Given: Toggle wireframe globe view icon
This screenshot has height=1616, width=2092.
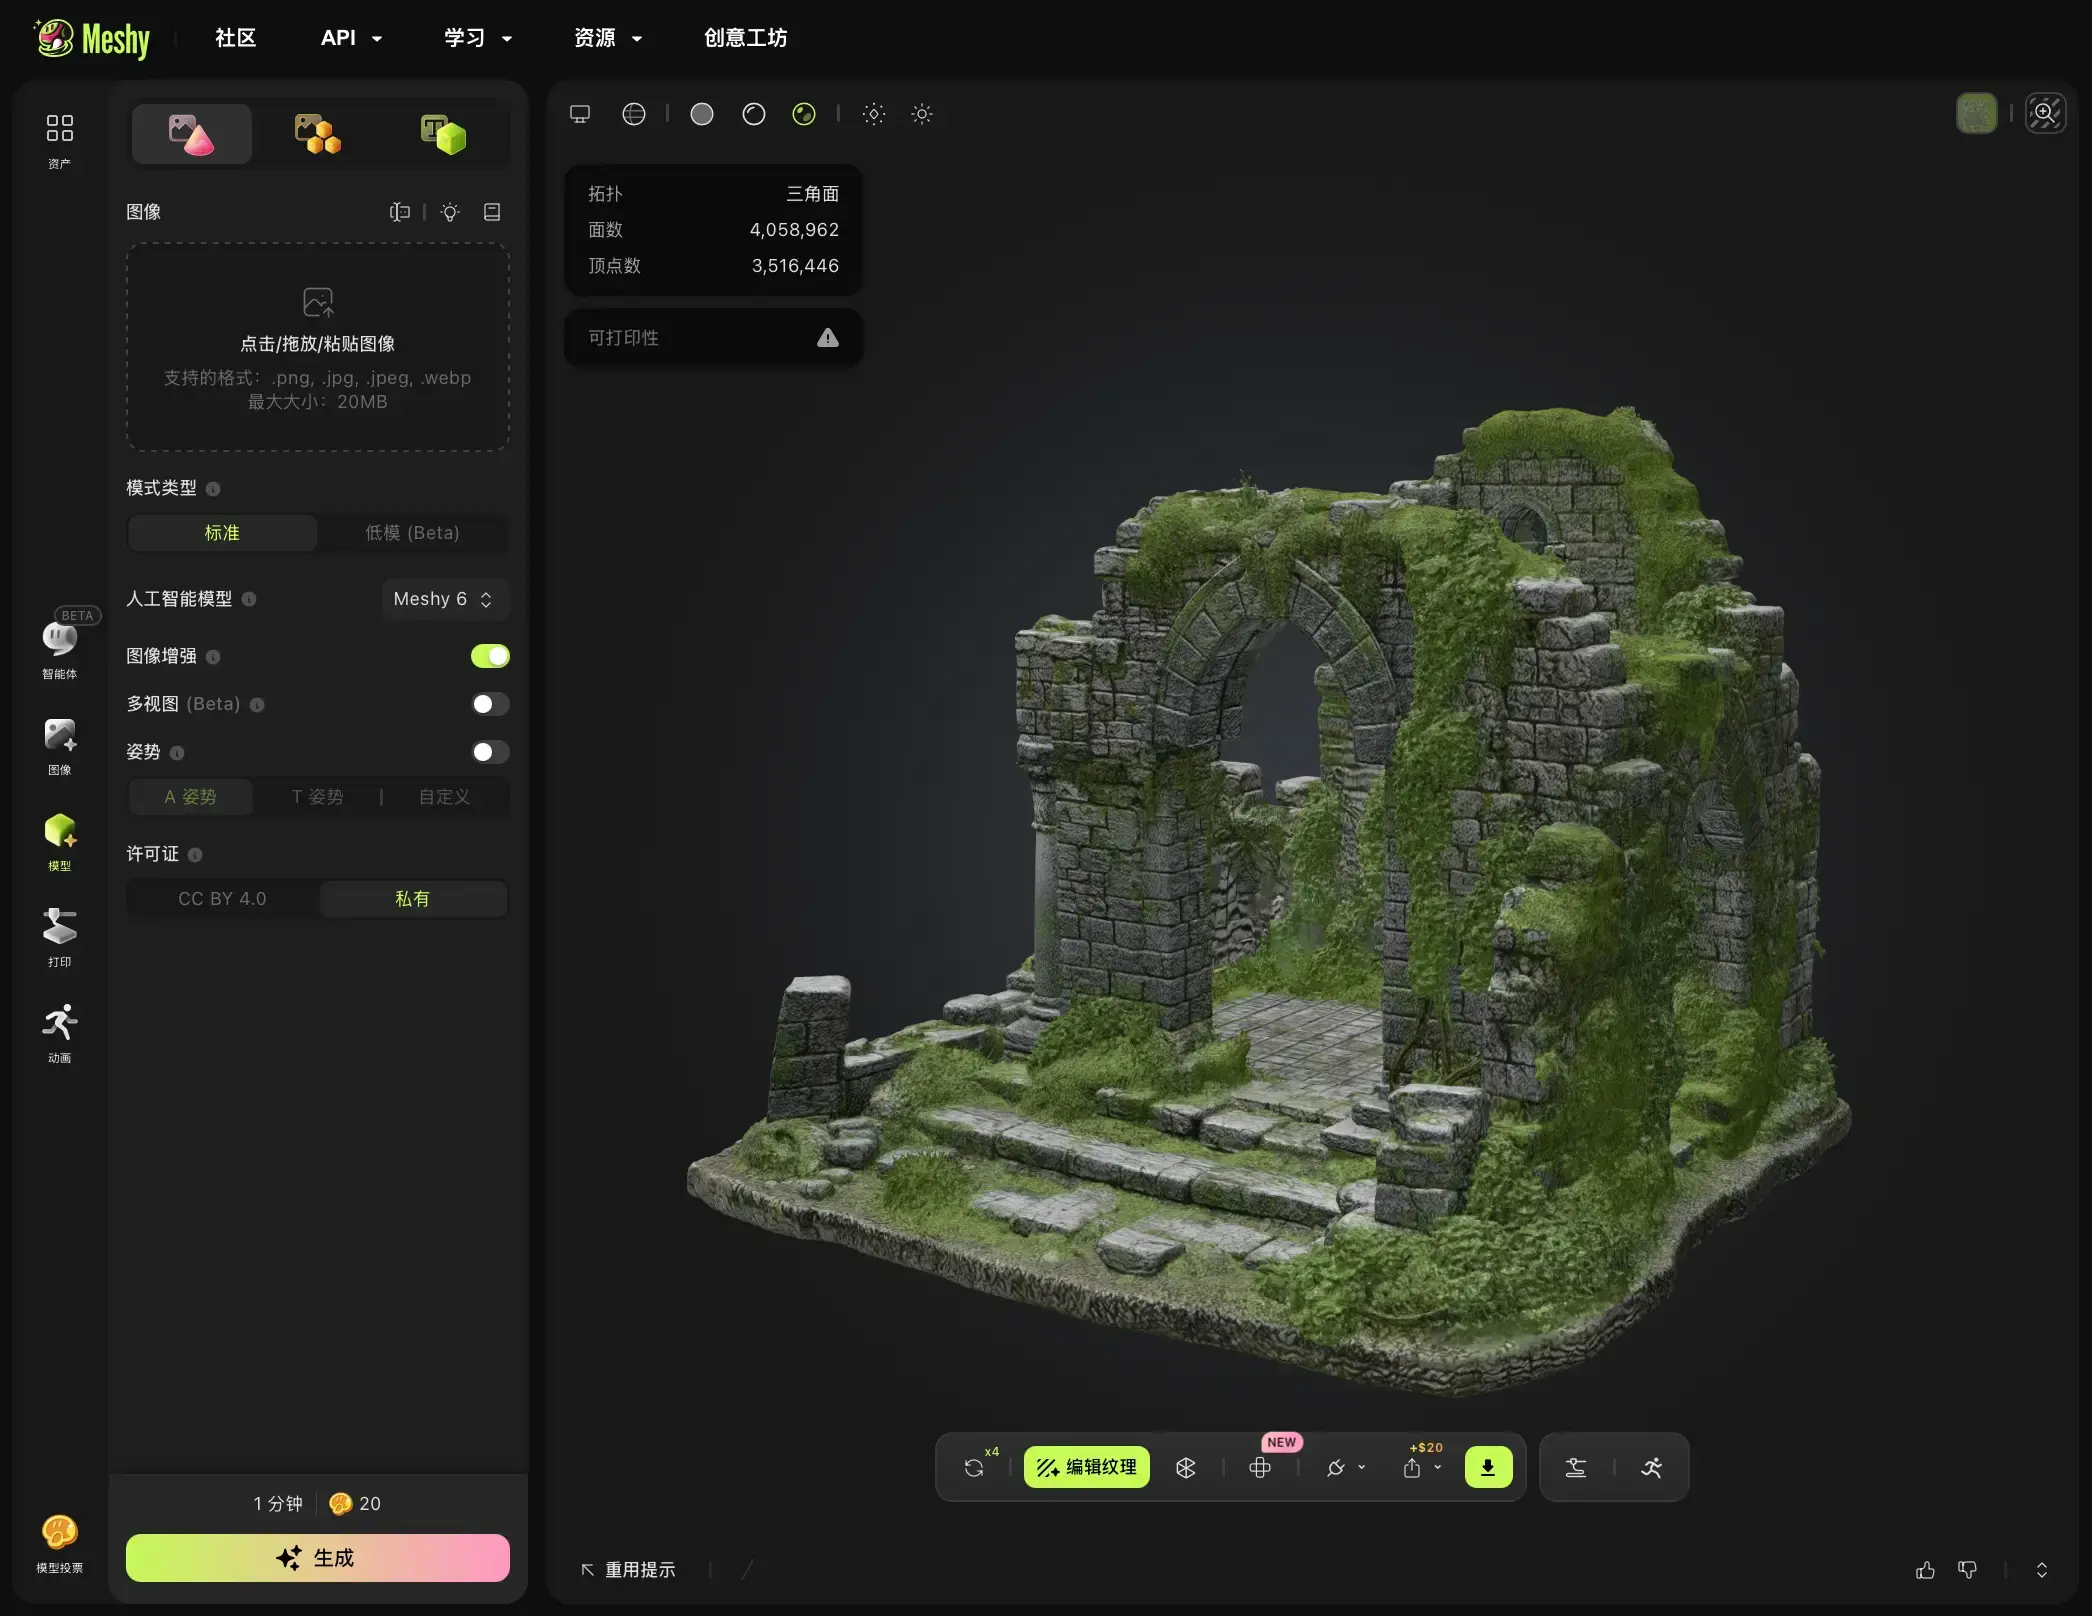Looking at the screenshot, I should (x=634, y=114).
